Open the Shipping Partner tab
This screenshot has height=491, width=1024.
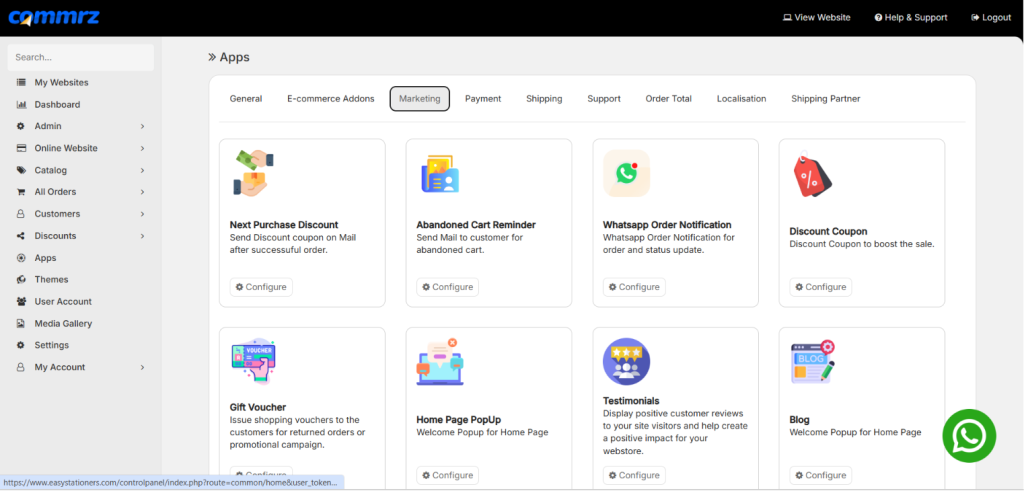[x=825, y=99]
